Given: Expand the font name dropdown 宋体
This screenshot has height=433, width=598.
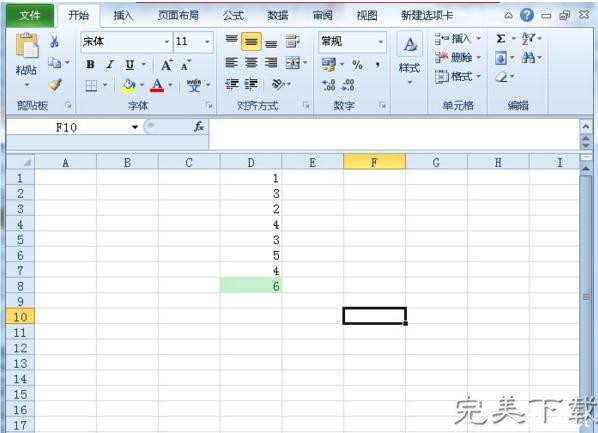Looking at the screenshot, I should click(167, 42).
